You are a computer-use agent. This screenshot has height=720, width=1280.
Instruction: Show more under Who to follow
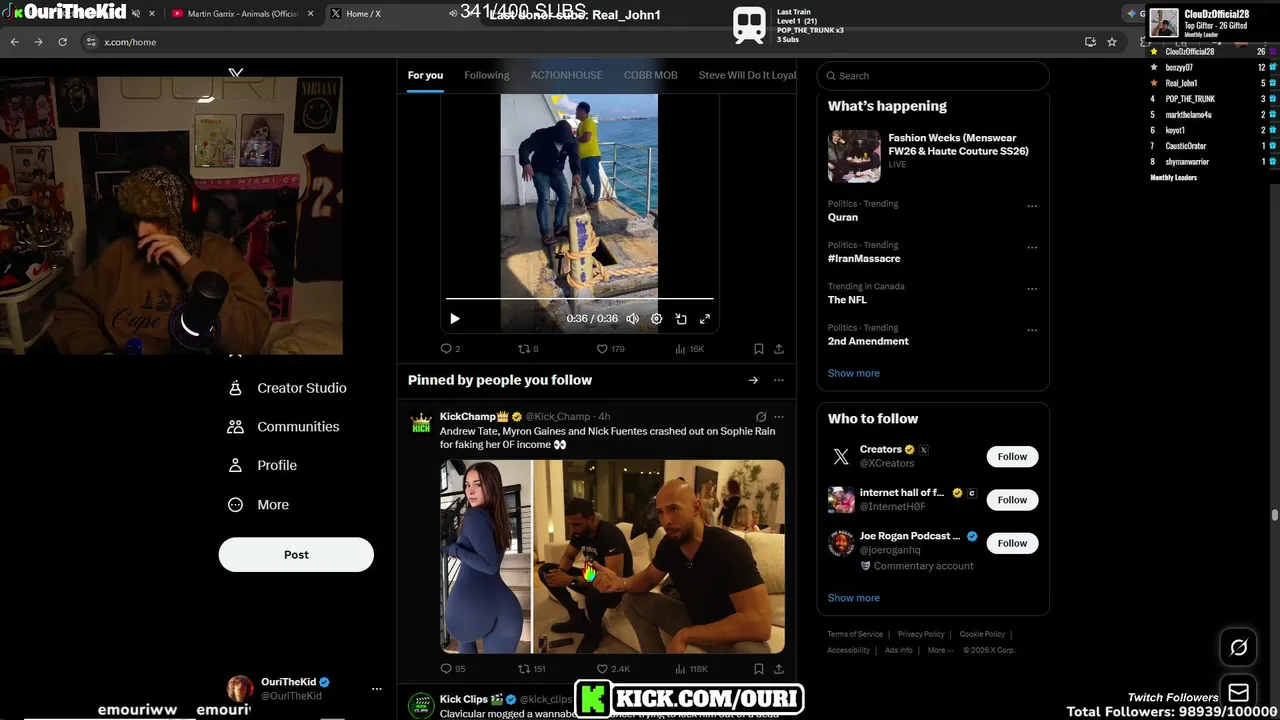pos(853,598)
